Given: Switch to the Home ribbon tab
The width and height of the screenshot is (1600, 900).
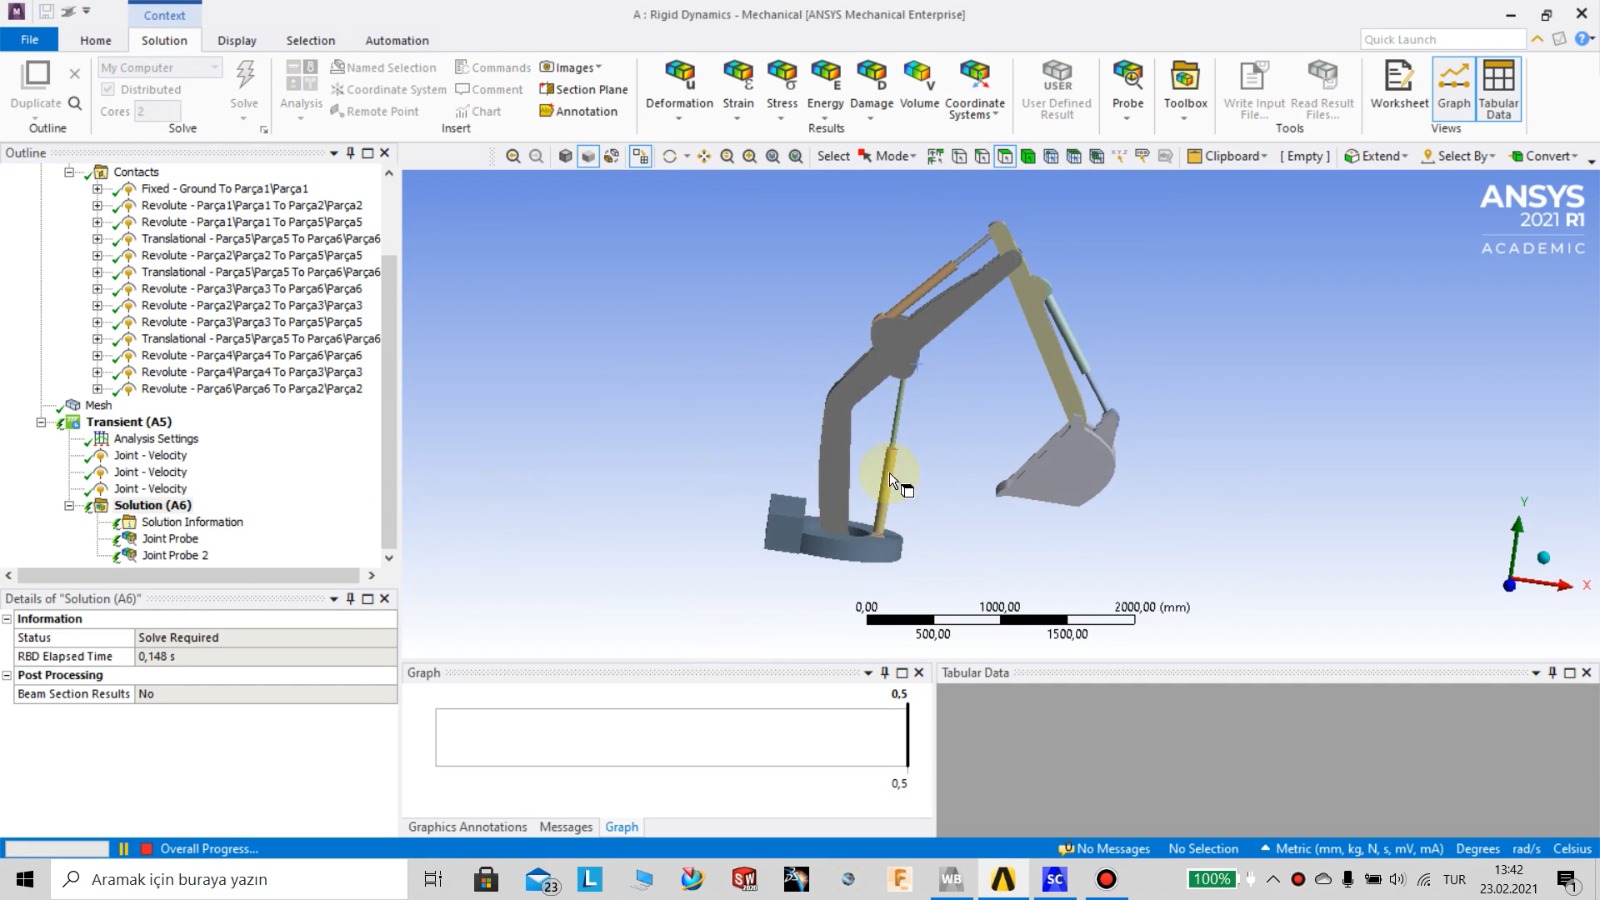Looking at the screenshot, I should [x=96, y=40].
